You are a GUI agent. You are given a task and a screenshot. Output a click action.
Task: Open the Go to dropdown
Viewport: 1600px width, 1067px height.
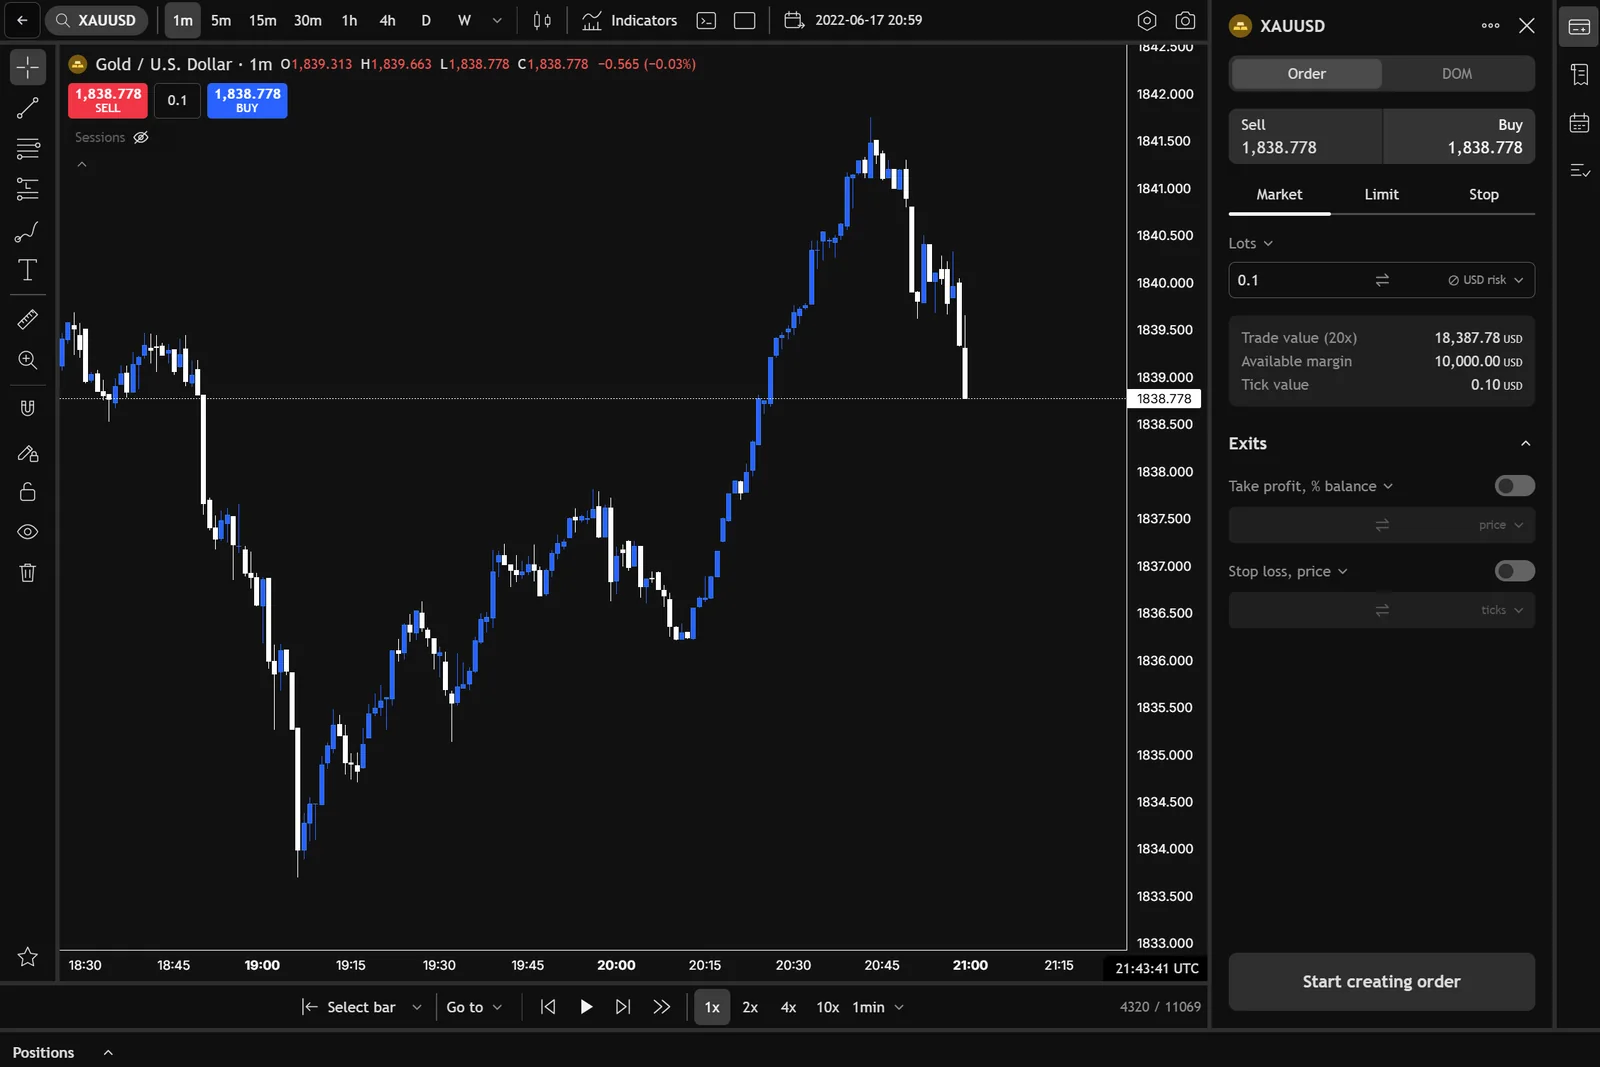pos(474,1007)
